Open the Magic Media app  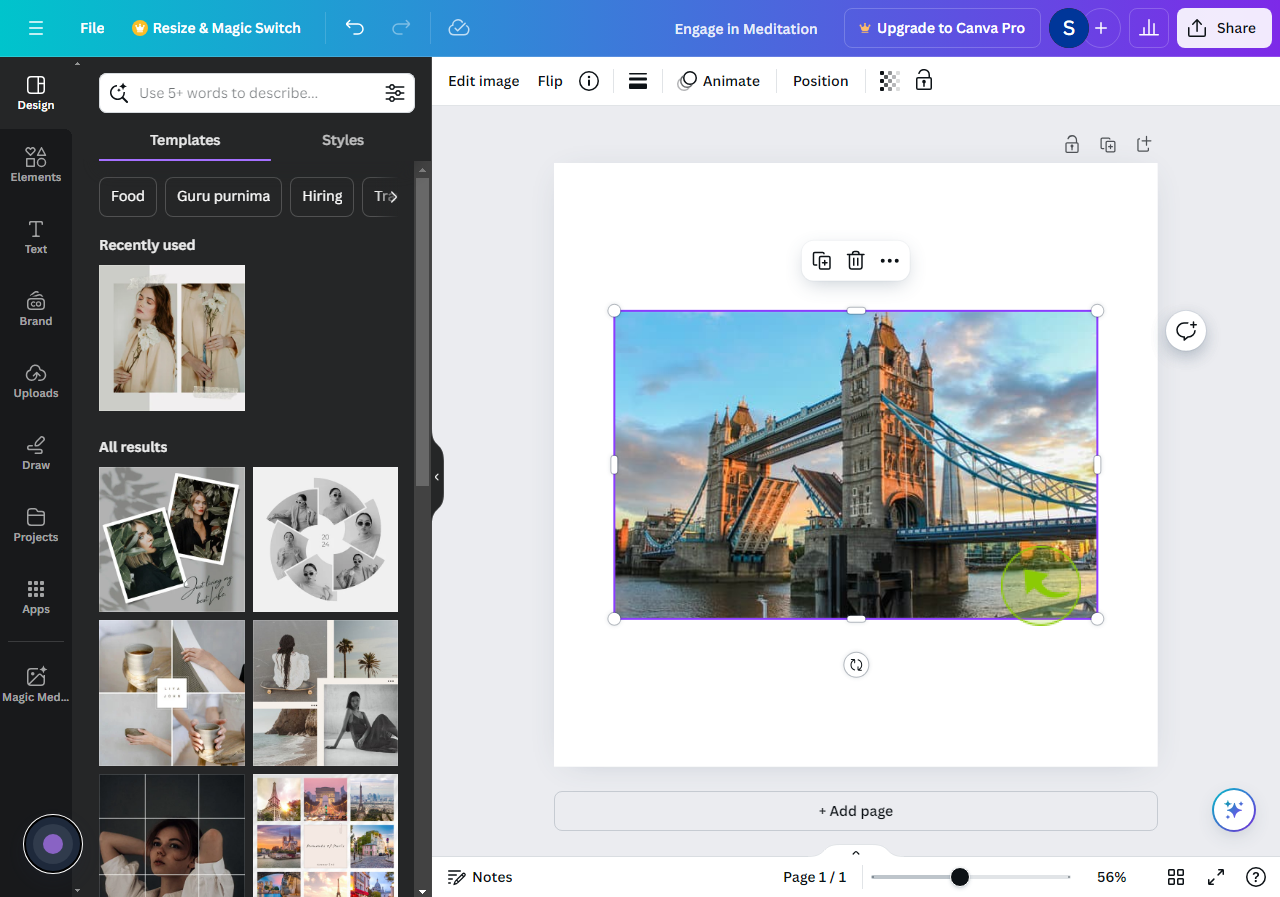point(36,685)
